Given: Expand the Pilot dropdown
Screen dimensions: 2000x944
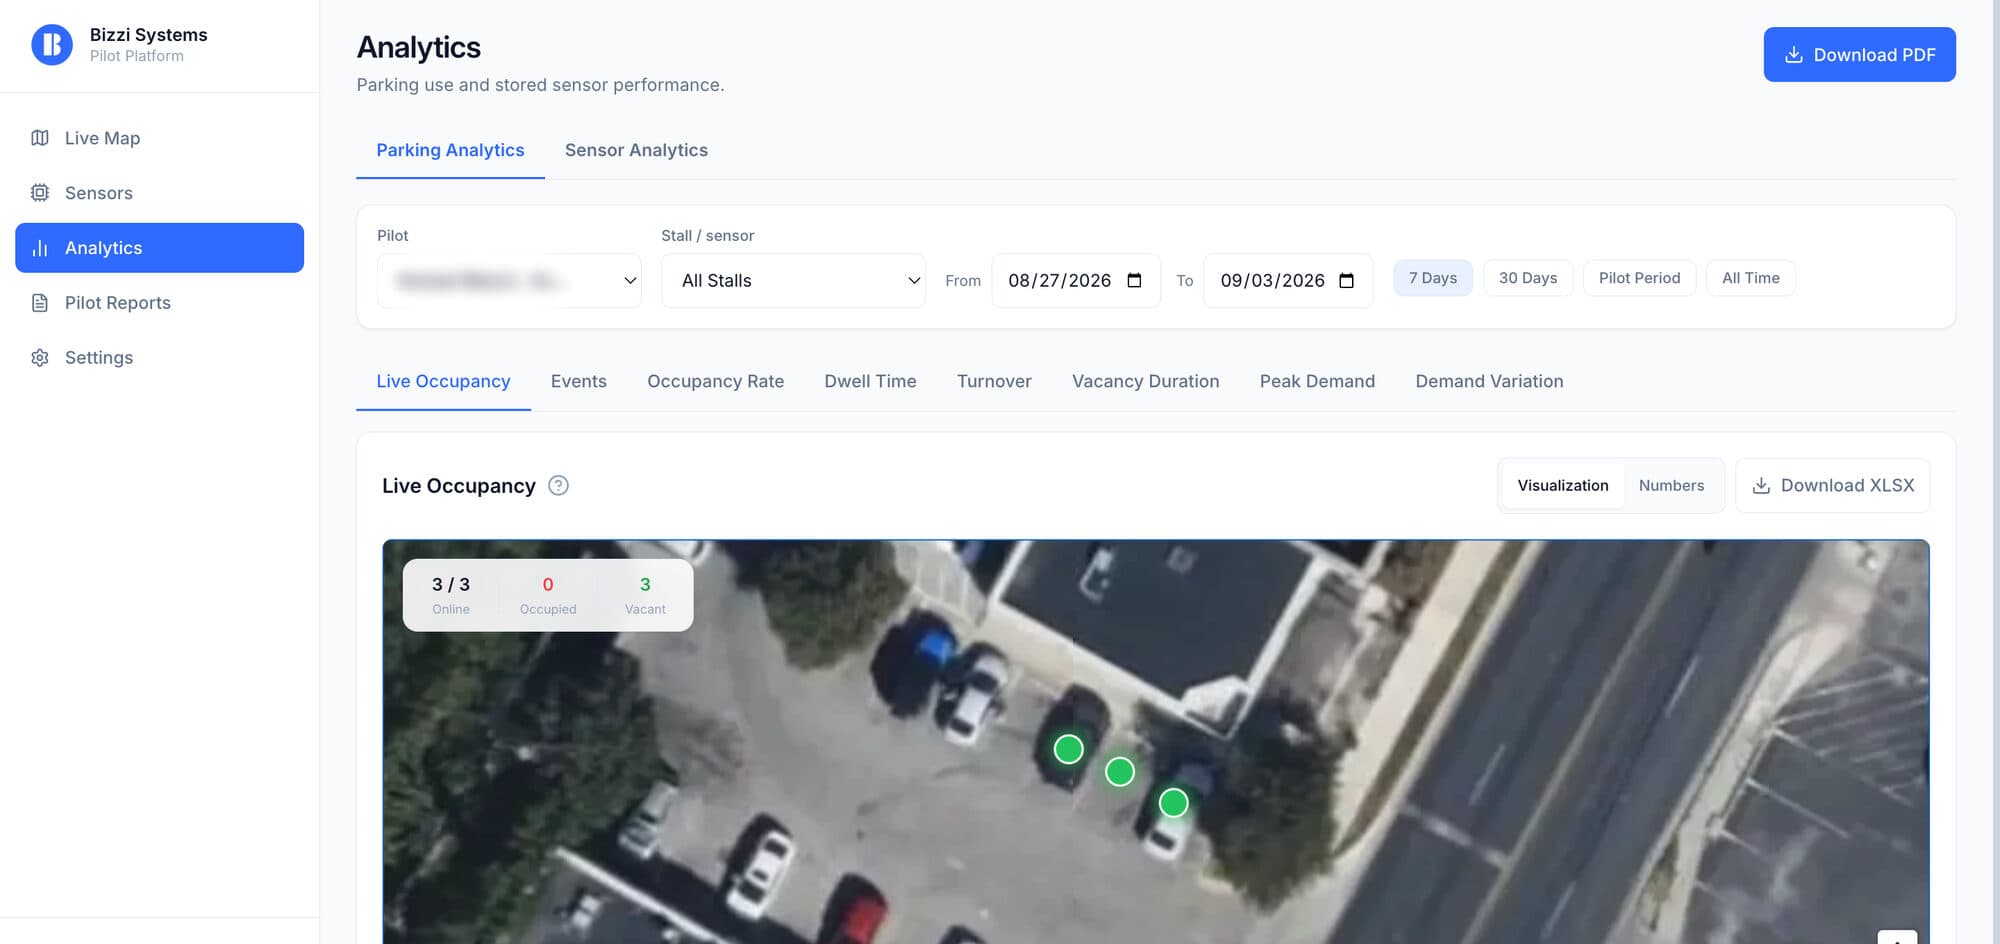Looking at the screenshot, I should pyautogui.click(x=509, y=281).
